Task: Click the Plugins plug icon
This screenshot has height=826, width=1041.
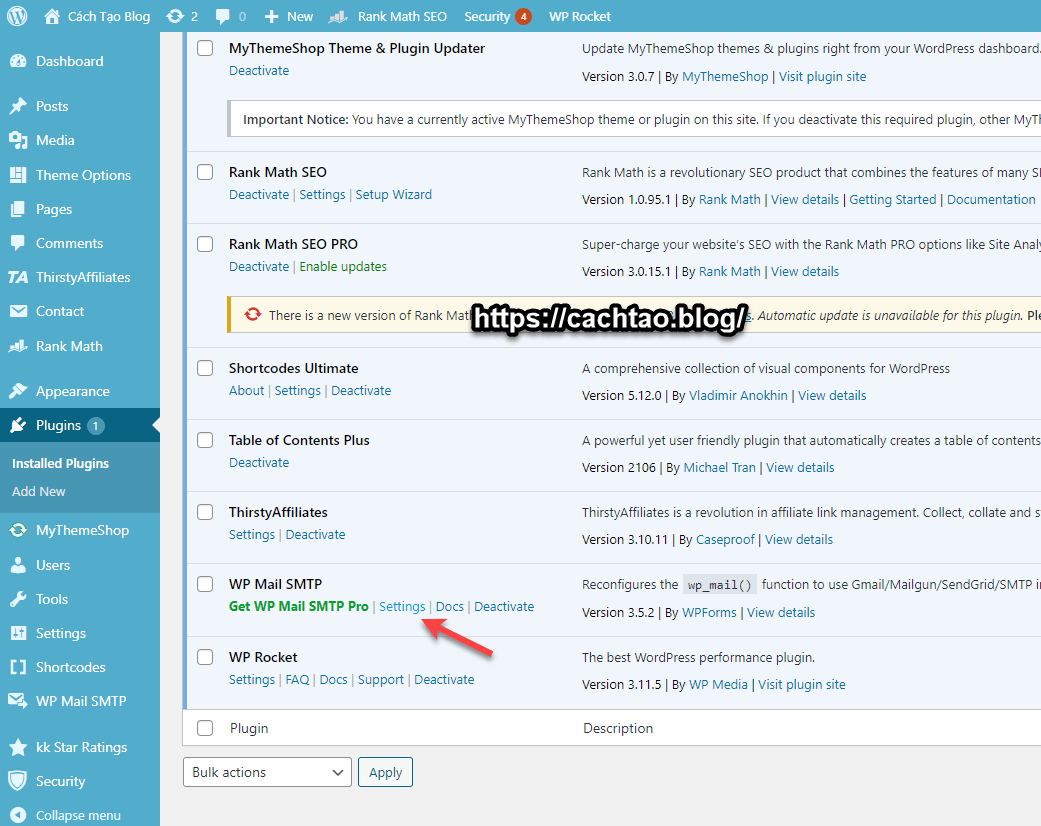Action: tap(19, 426)
